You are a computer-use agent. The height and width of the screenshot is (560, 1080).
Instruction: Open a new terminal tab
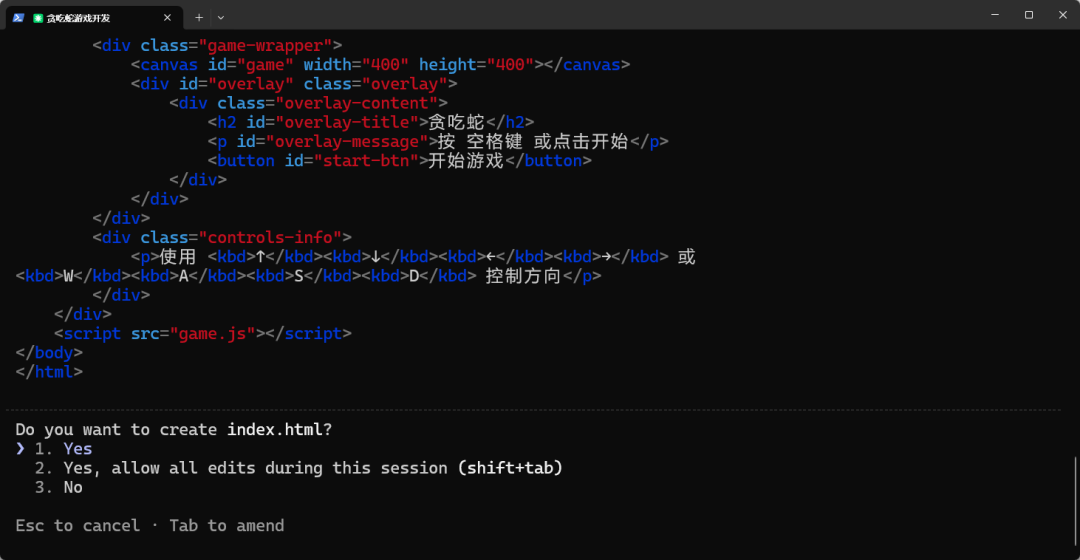click(199, 17)
